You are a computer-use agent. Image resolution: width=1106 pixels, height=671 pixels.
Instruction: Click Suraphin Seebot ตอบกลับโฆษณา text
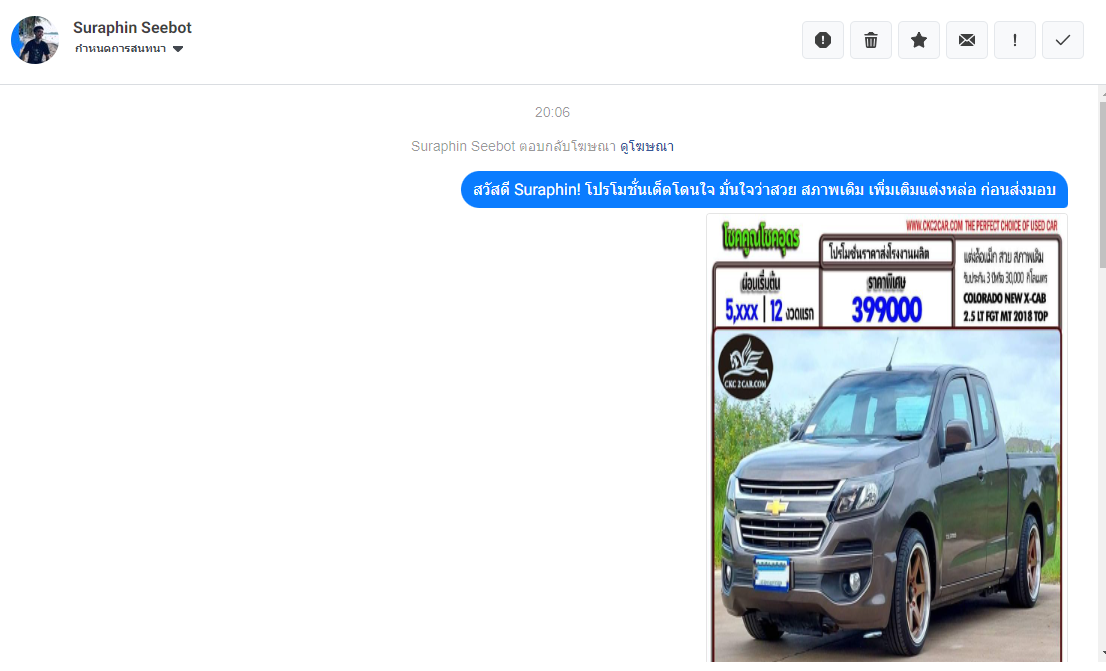[x=514, y=146]
